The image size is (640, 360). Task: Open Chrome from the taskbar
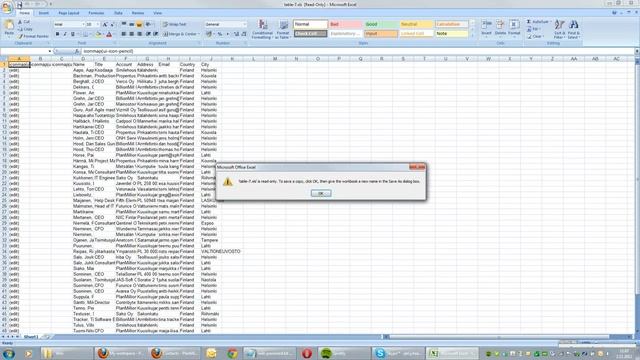(x=232, y=353)
